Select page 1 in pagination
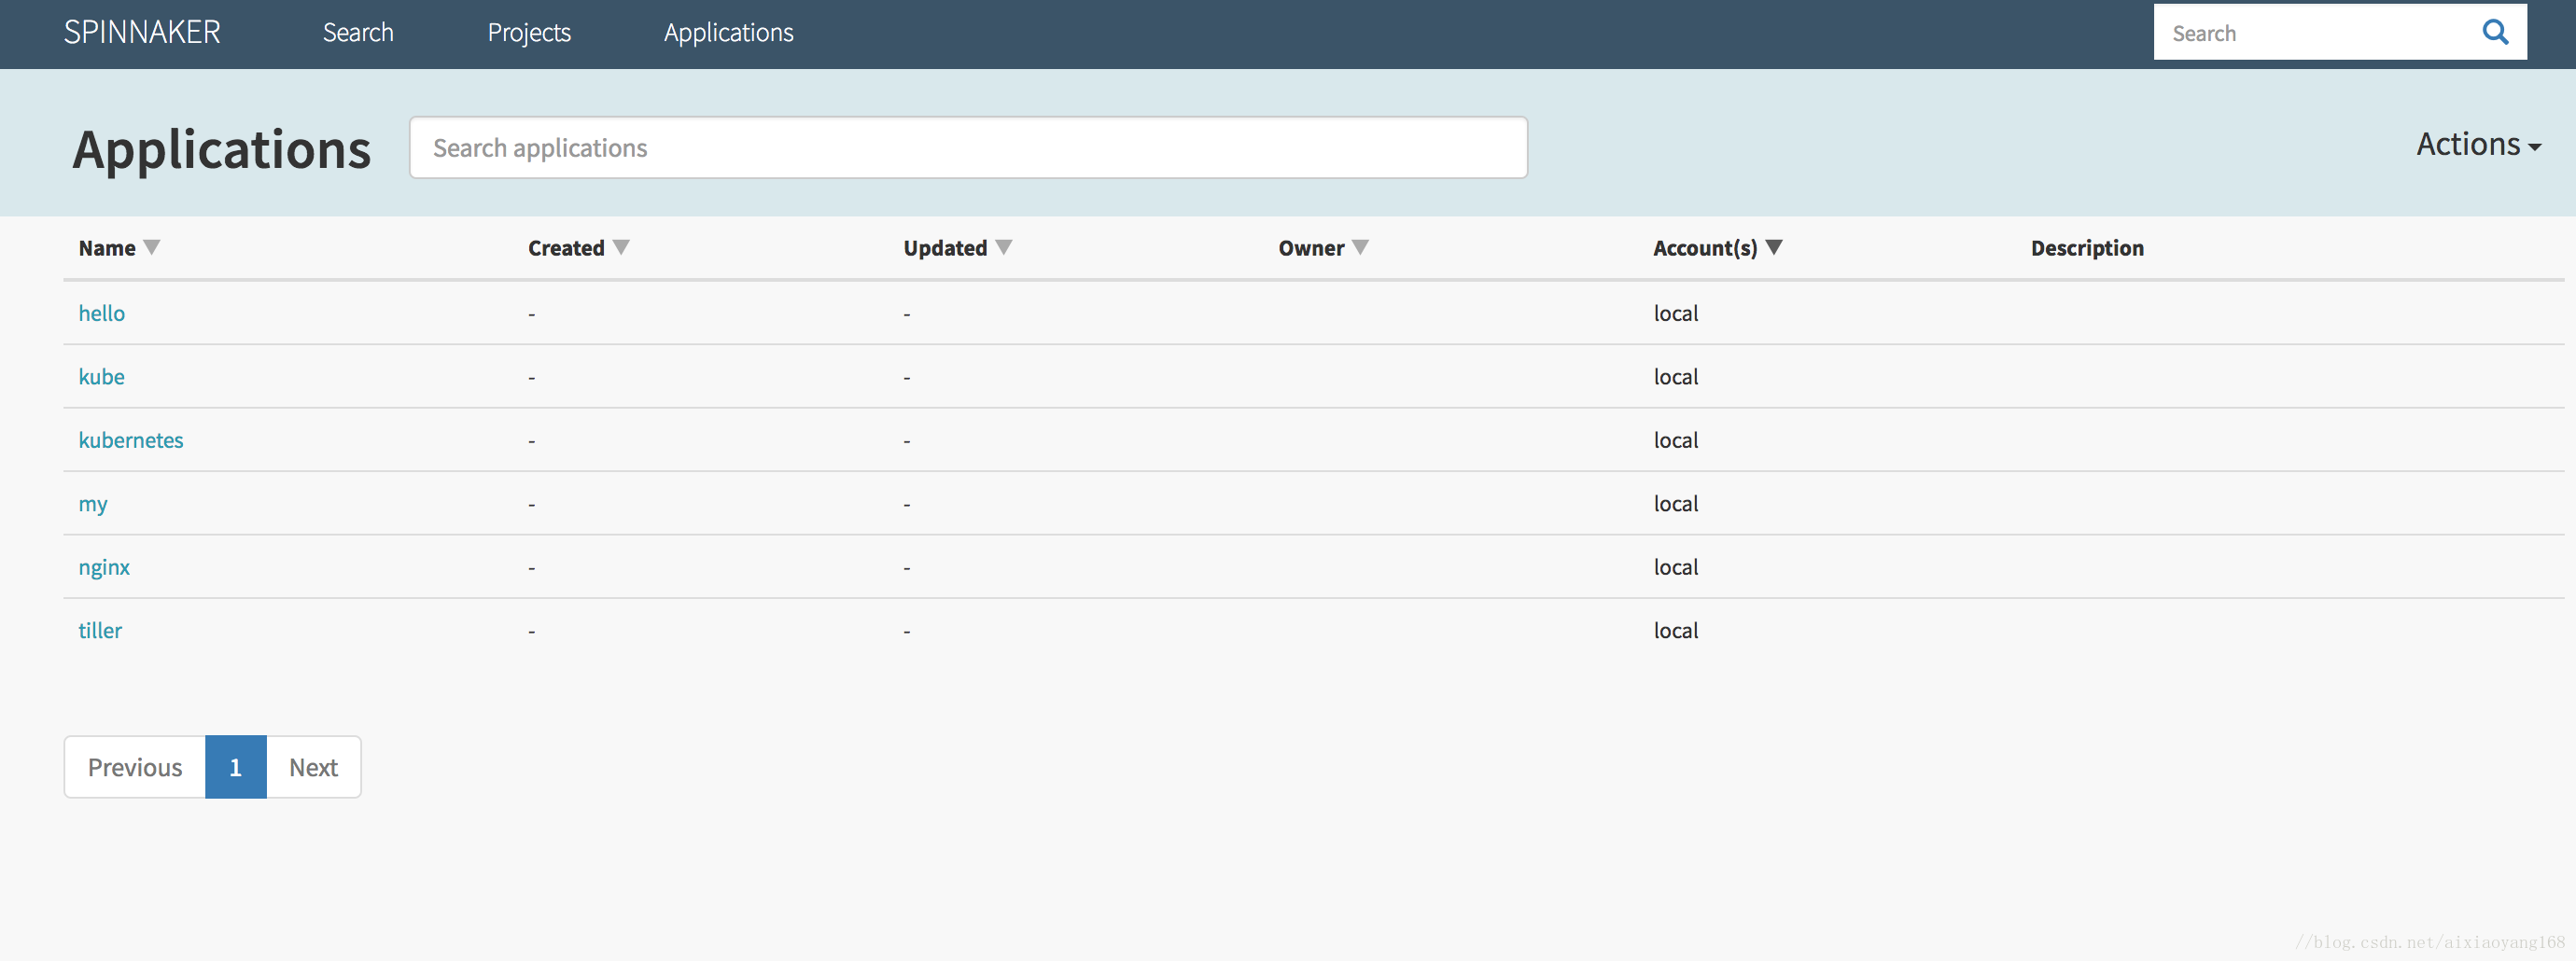 [236, 767]
